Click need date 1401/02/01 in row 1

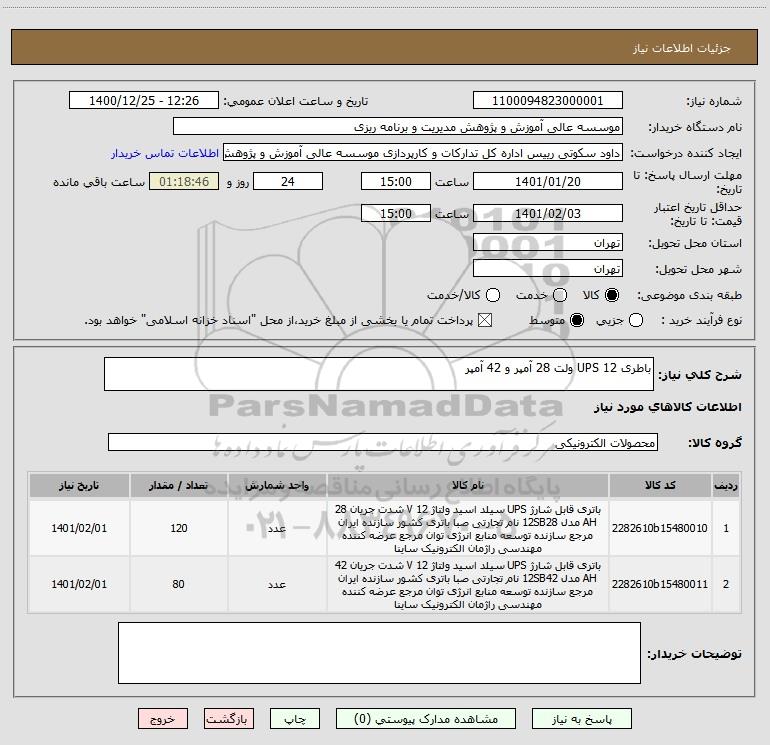point(79,528)
